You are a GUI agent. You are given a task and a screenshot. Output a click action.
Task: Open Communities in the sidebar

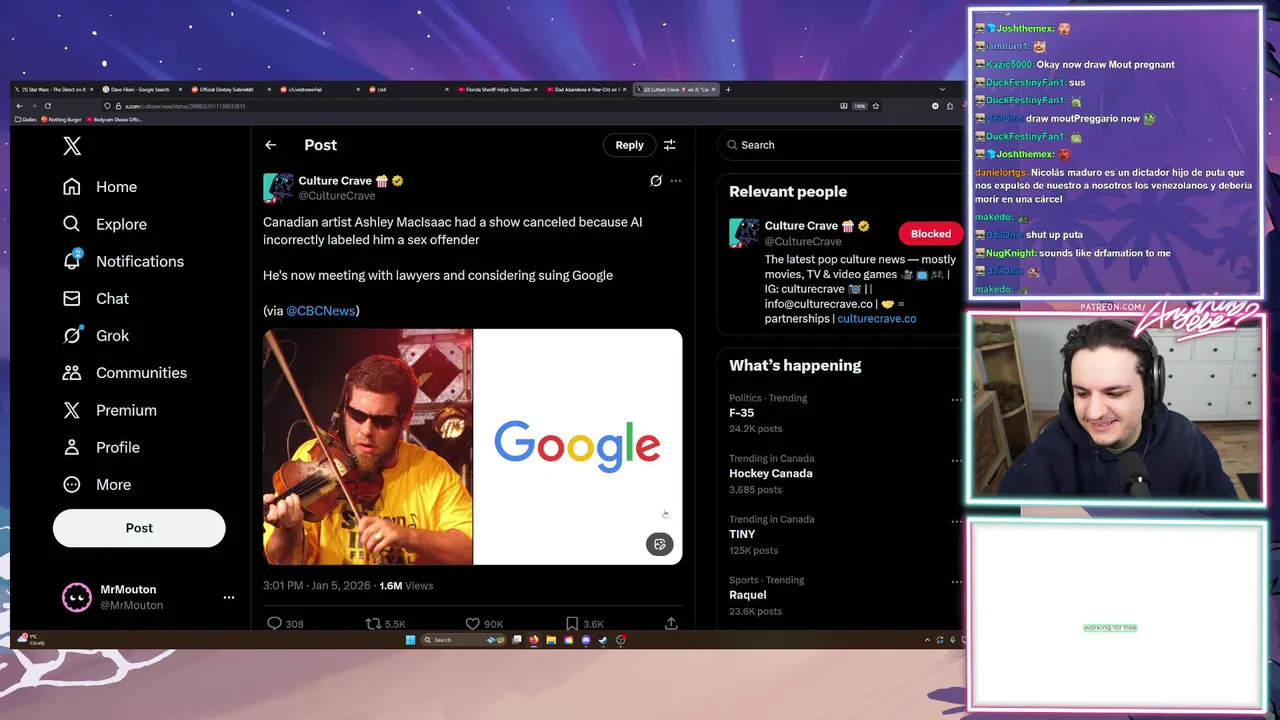[x=125, y=372]
